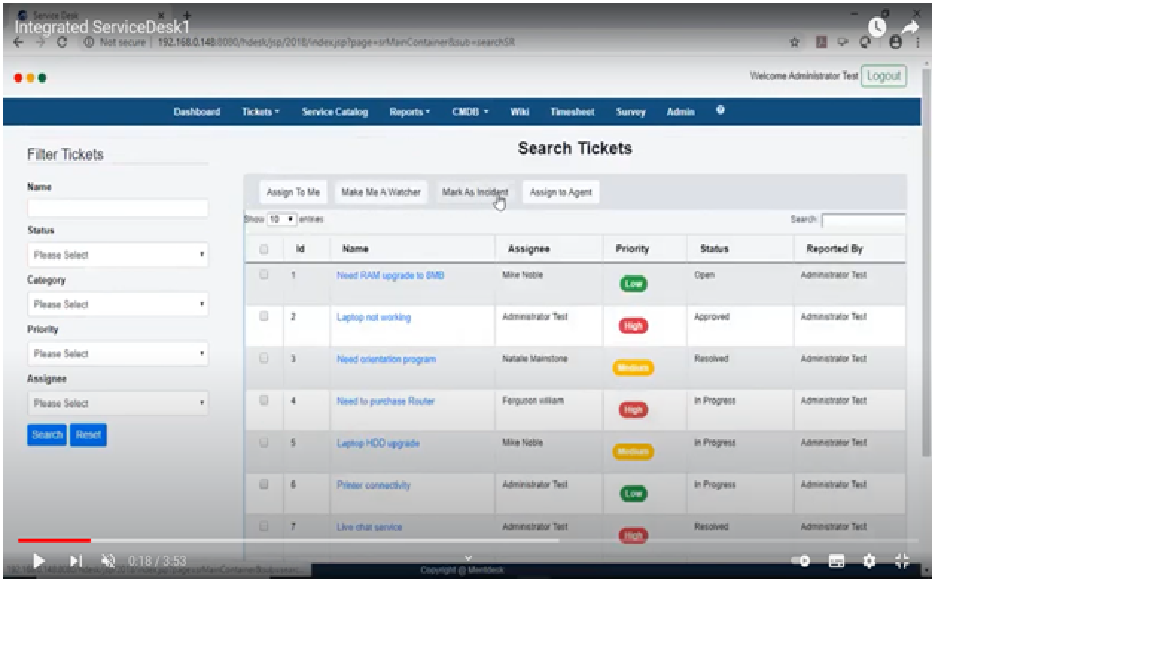
Task: Open the Wiki page
Action: pyautogui.click(x=519, y=112)
